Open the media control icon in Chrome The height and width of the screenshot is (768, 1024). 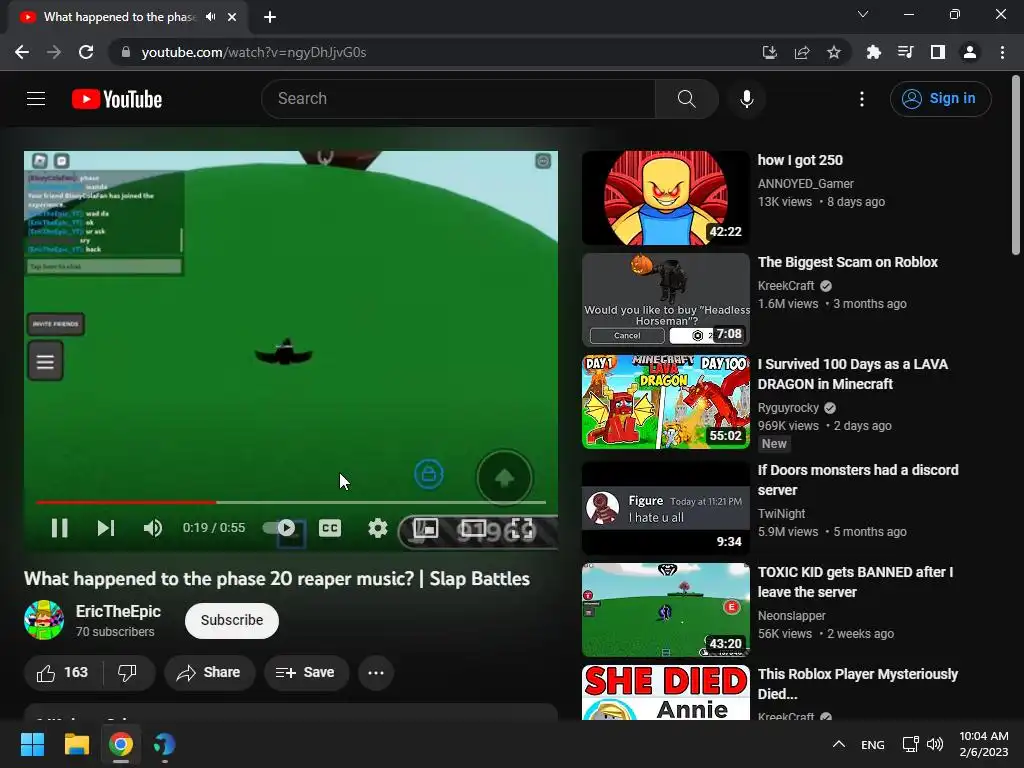tap(906, 52)
